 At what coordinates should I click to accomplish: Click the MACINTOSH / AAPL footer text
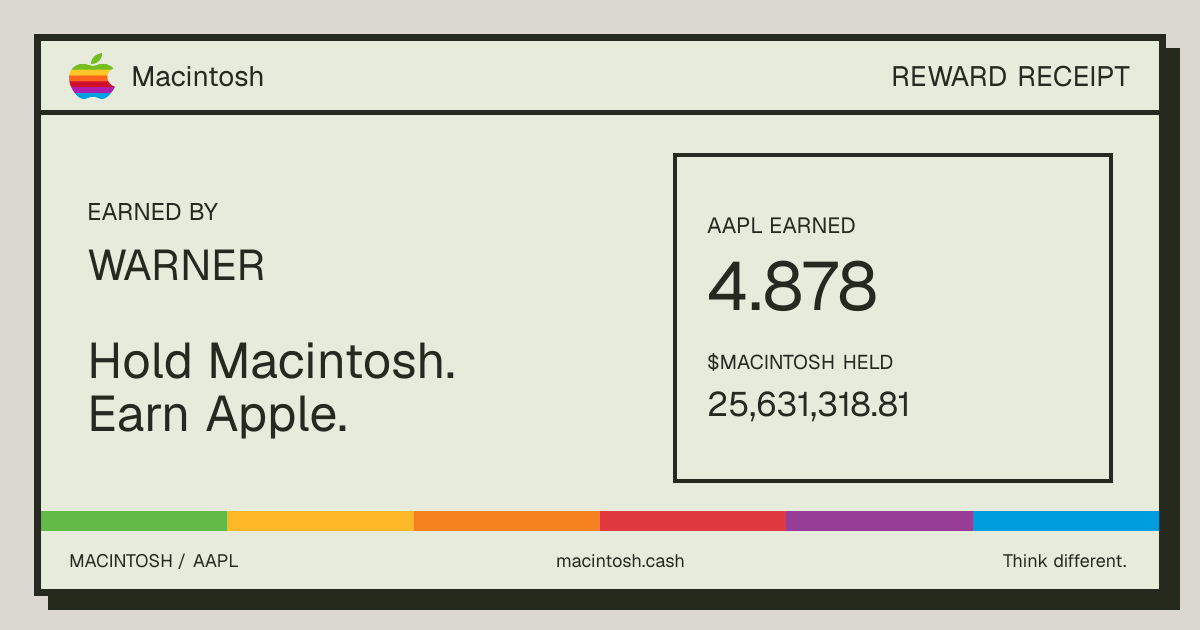pos(154,561)
